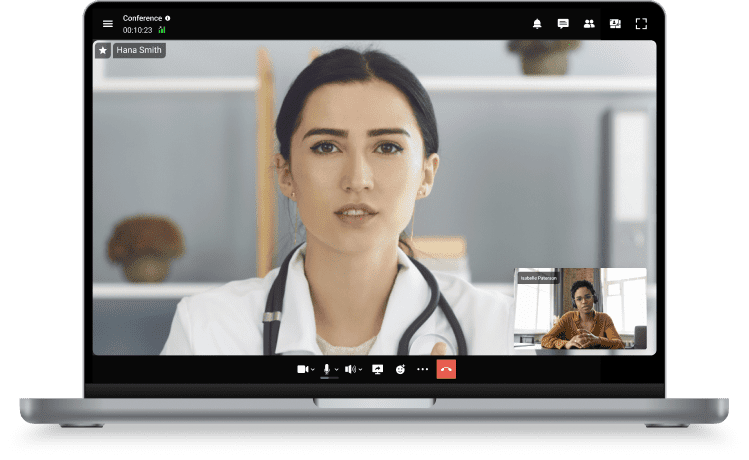Click the 00:10:23 call timer
This screenshot has width=749, height=460.
138,30
